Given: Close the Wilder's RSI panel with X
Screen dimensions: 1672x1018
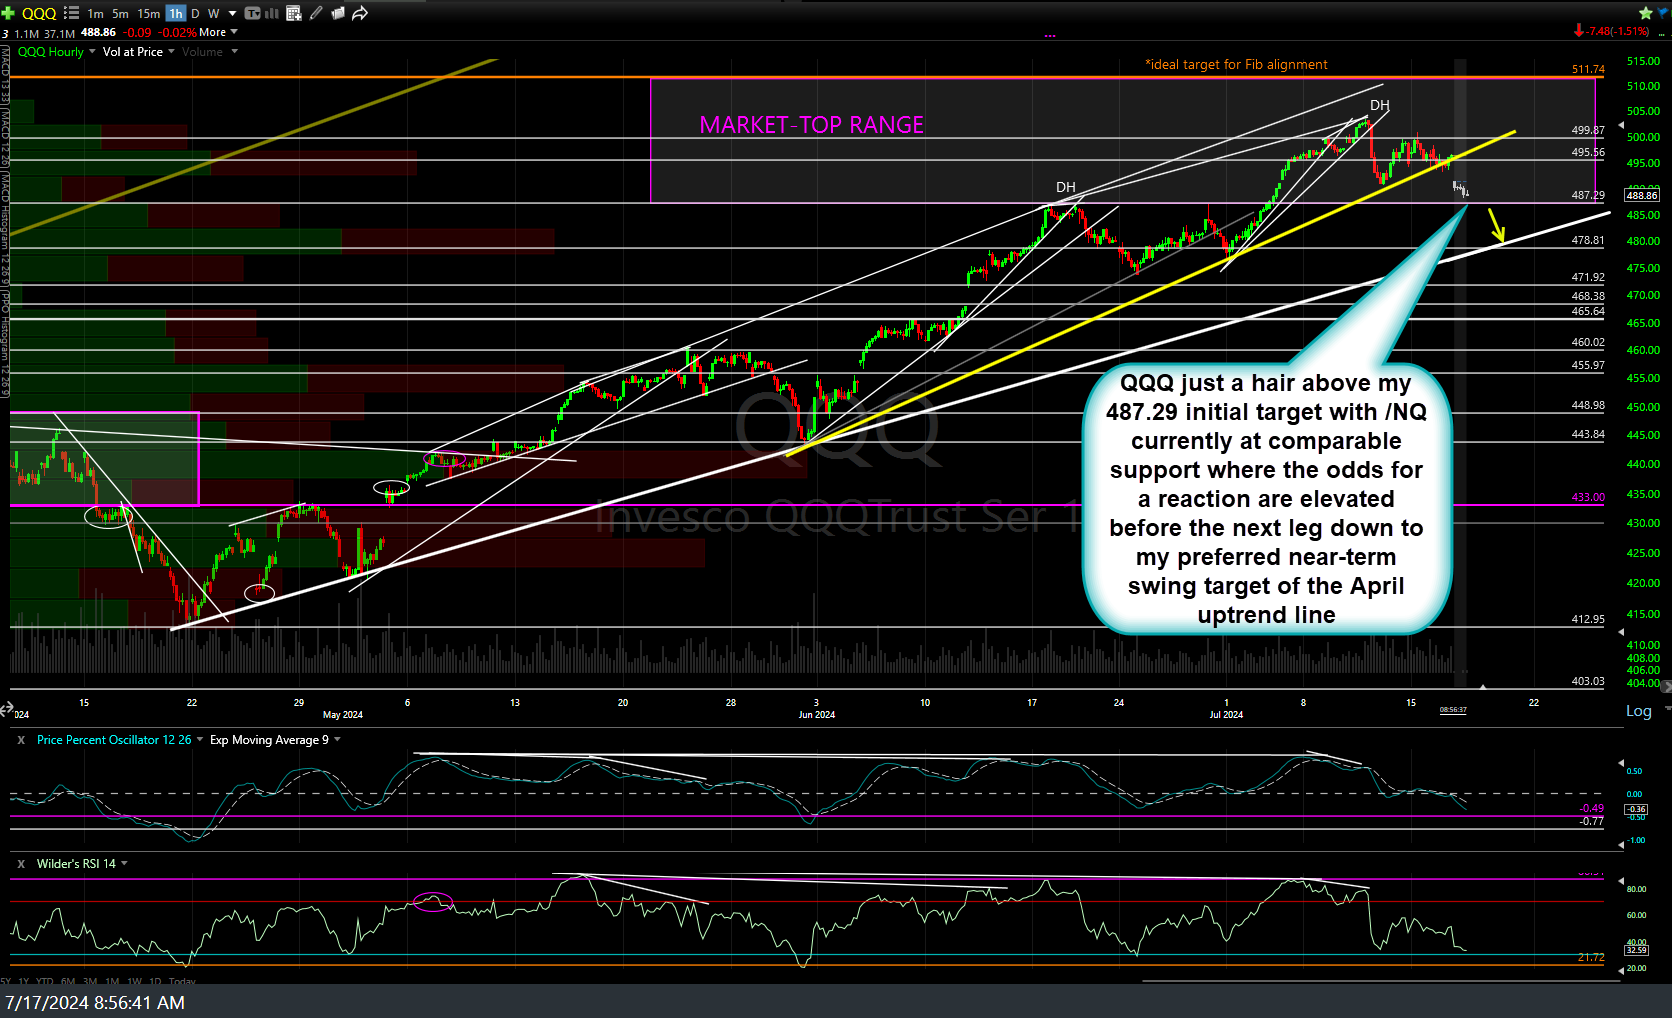Looking at the screenshot, I should tap(21, 864).
